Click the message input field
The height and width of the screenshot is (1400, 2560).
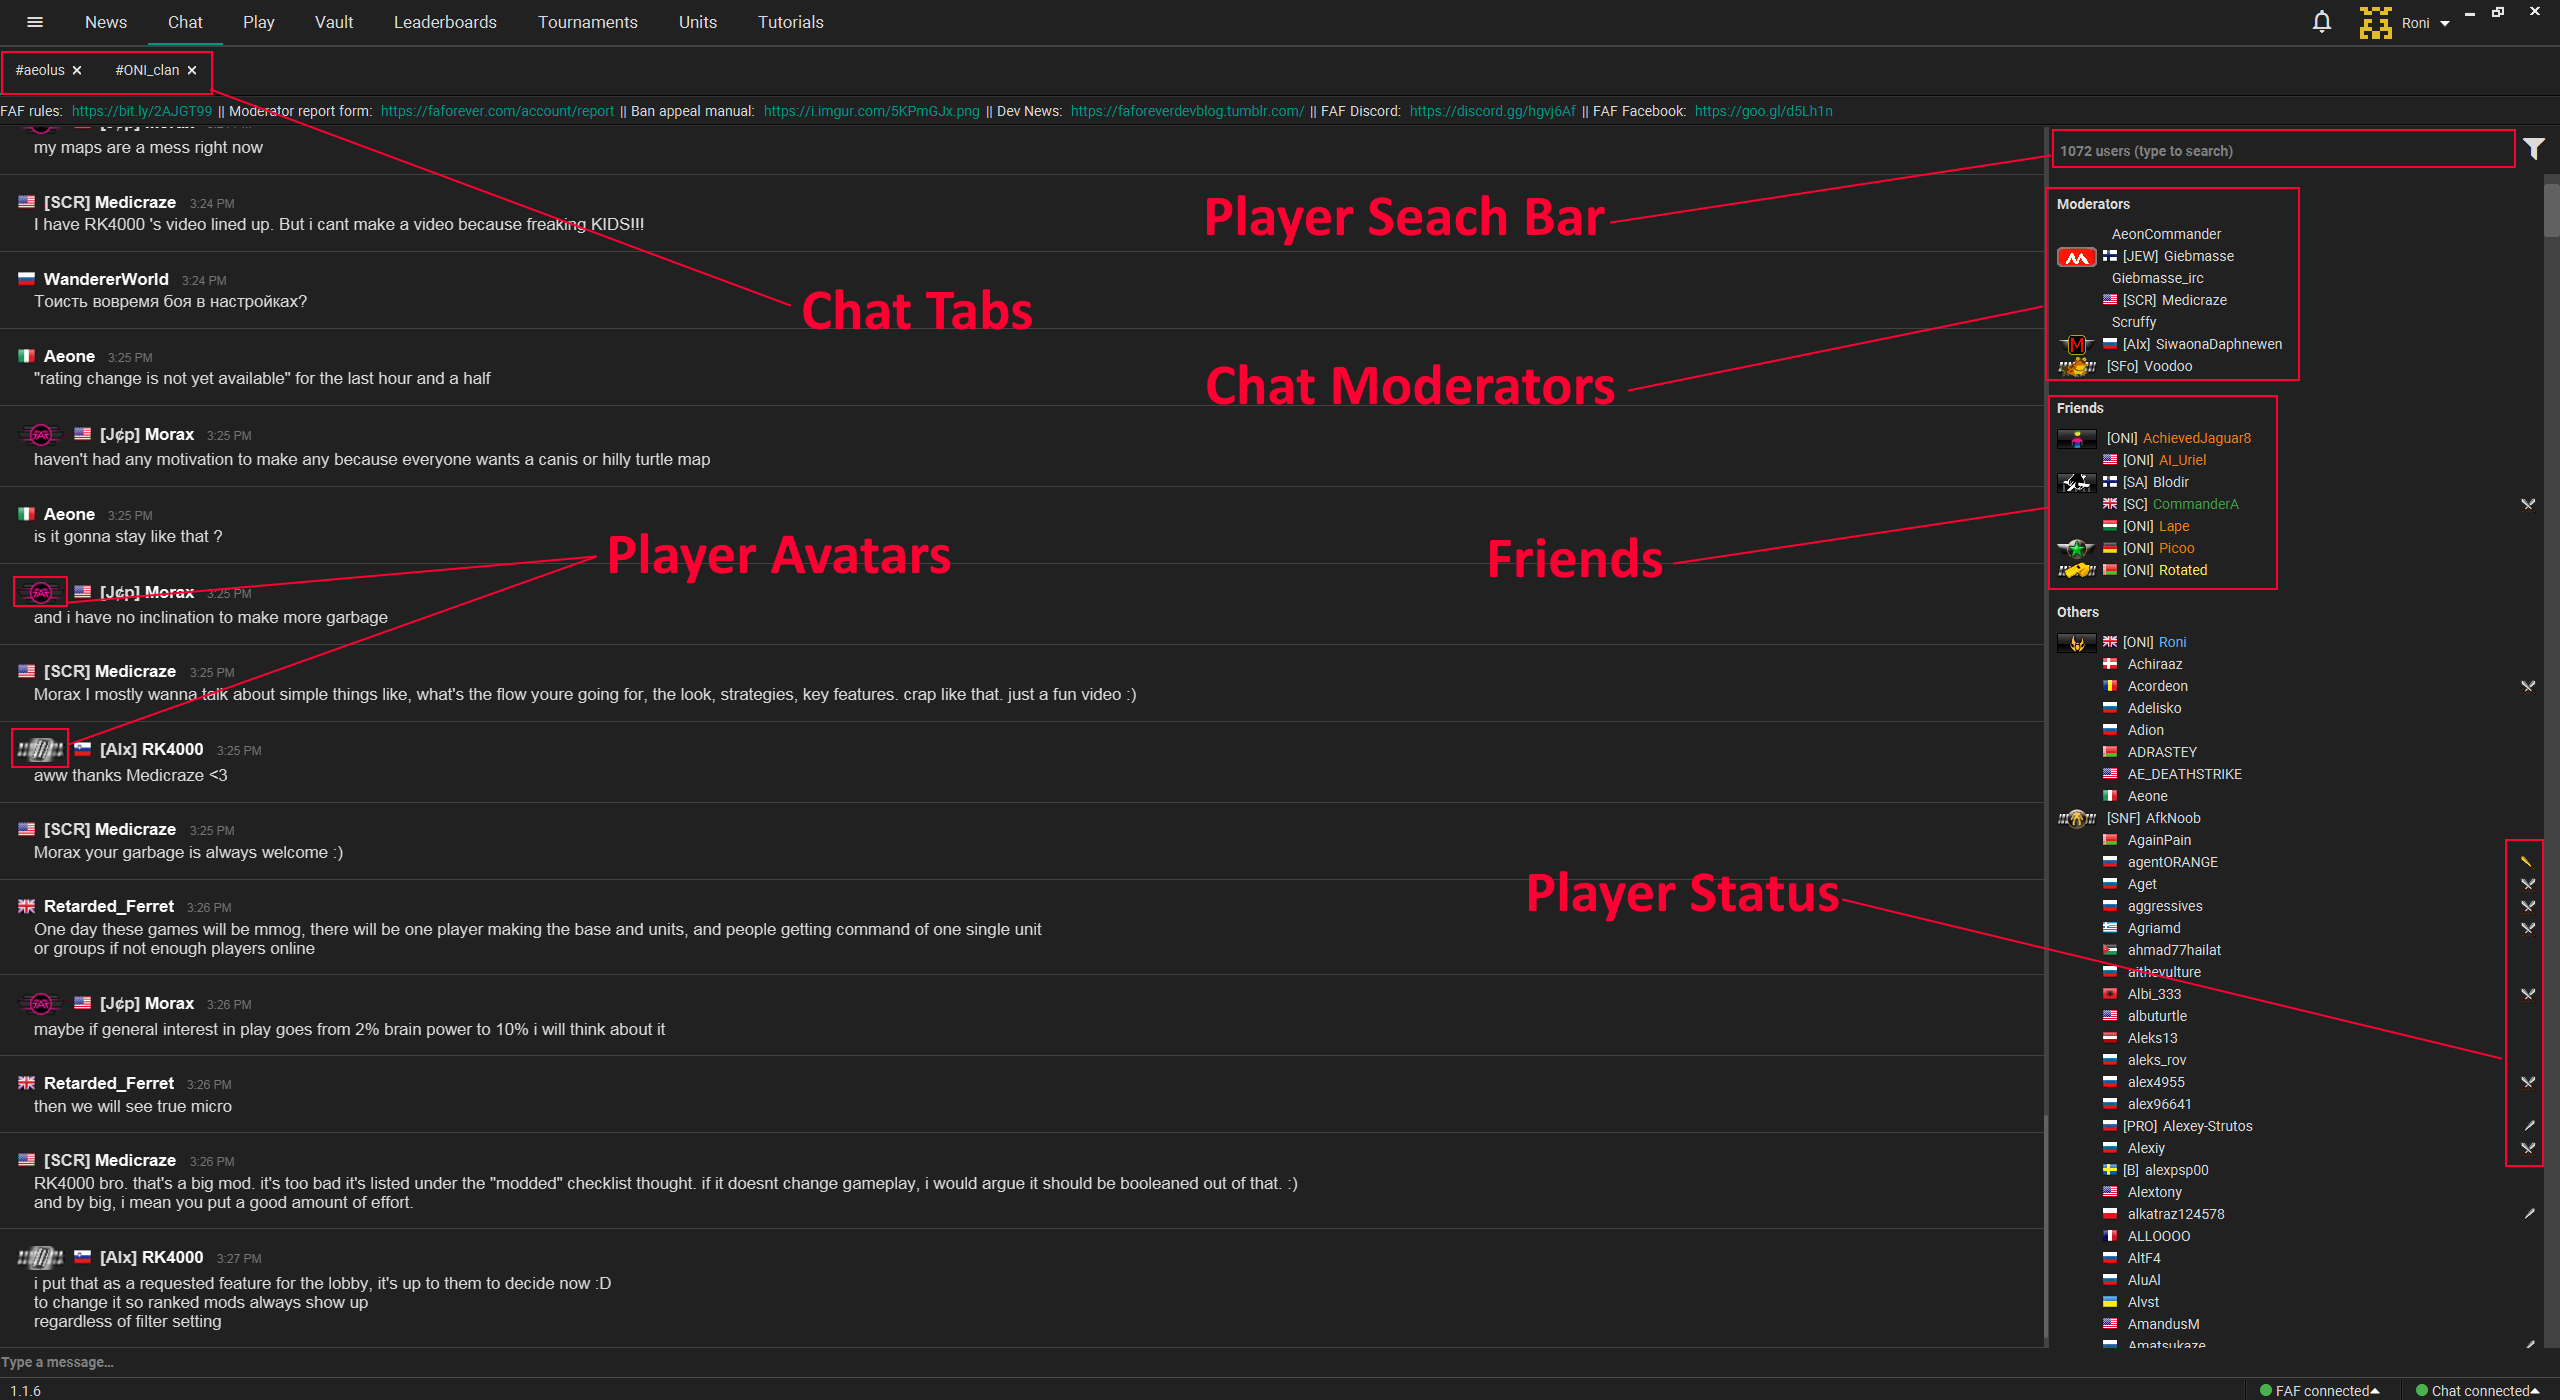click(1024, 1362)
